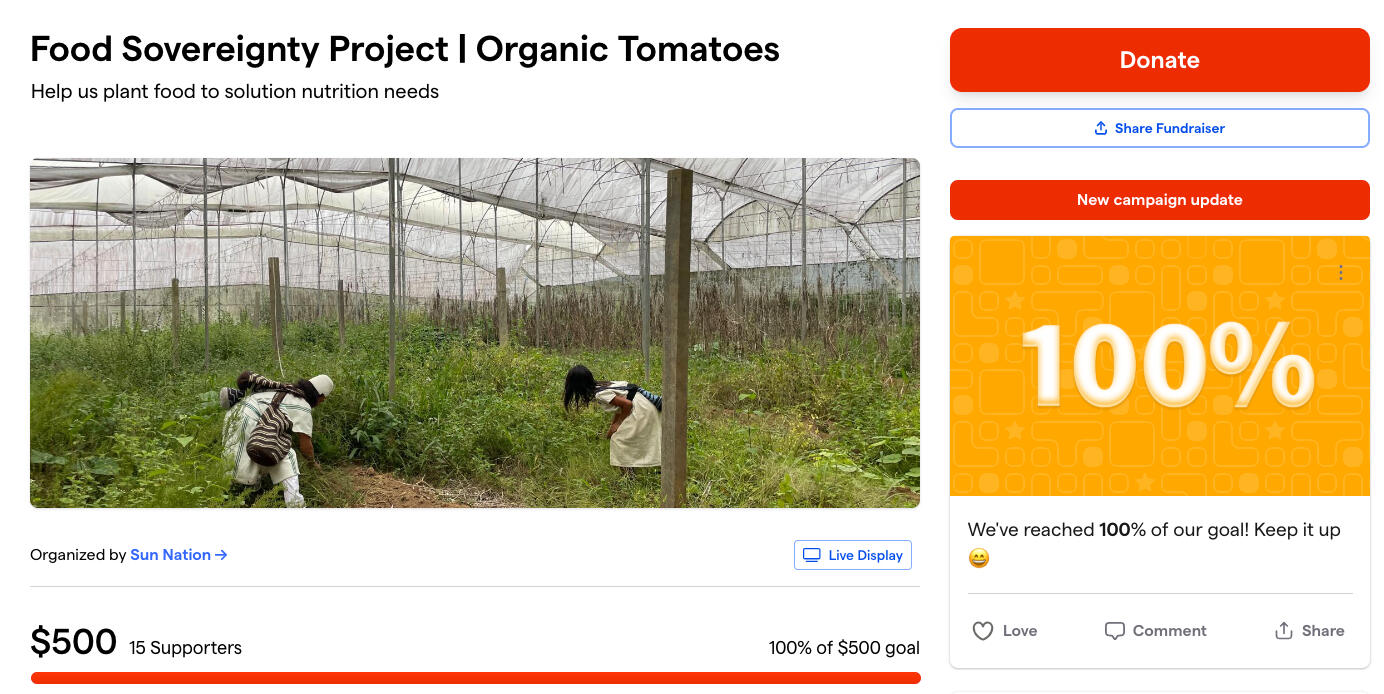Click the orange 100% milestone image
This screenshot has width=1384, height=694.
(1159, 366)
